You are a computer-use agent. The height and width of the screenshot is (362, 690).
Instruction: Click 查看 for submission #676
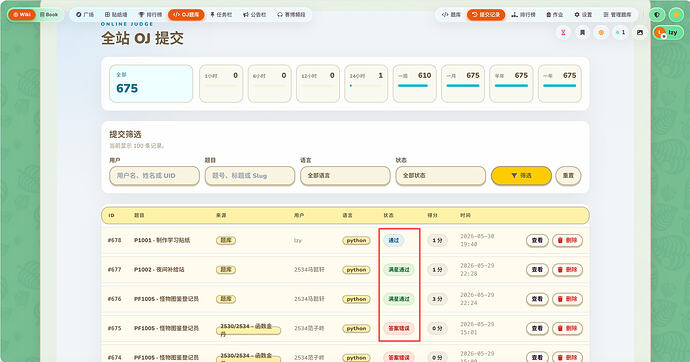click(537, 299)
